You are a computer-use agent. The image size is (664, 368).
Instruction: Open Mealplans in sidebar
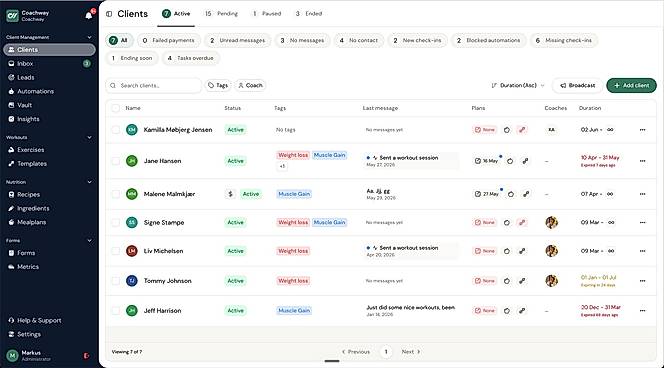pos(49,222)
